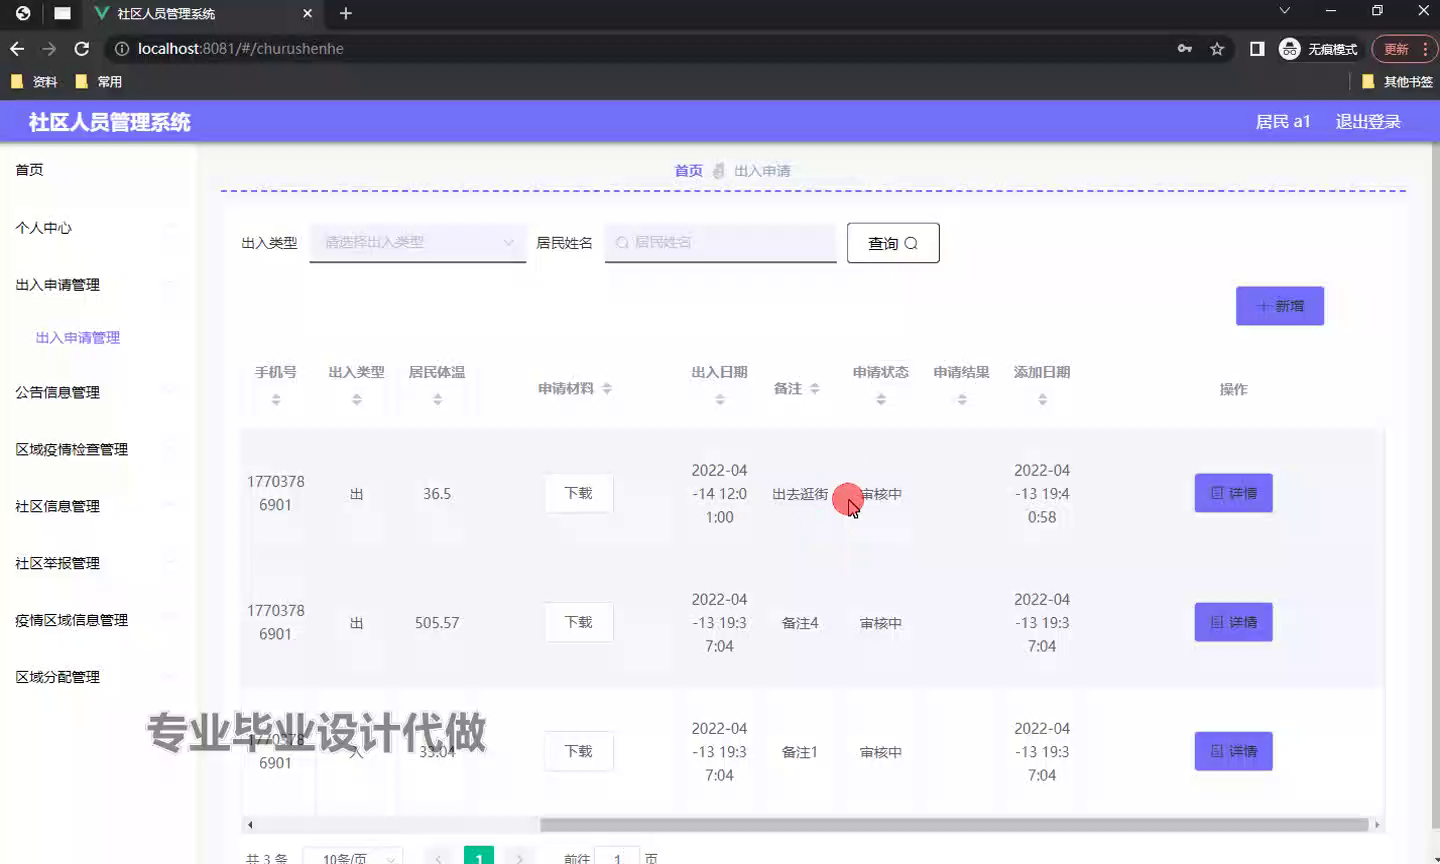Image resolution: width=1440 pixels, height=864 pixels.
Task: Open the tab search dropdown arrow
Action: [x=1285, y=11]
